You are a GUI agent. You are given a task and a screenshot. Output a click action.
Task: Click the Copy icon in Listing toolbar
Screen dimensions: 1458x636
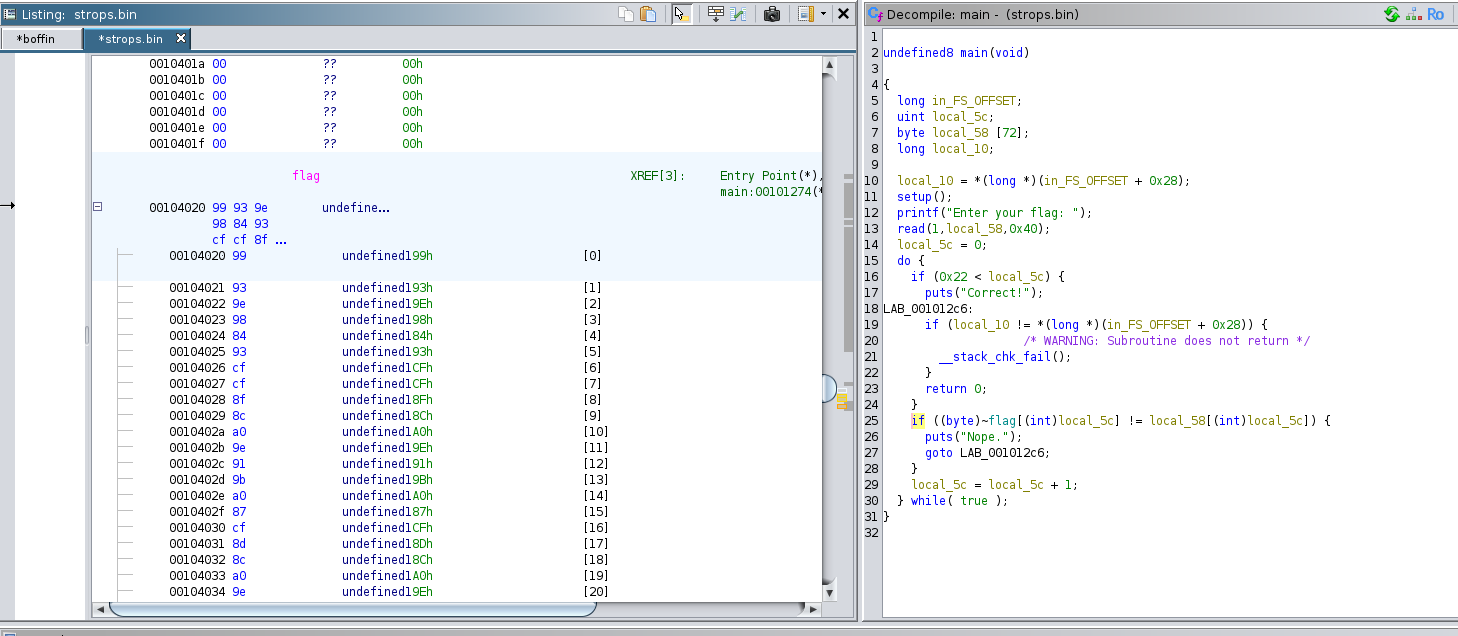point(626,14)
